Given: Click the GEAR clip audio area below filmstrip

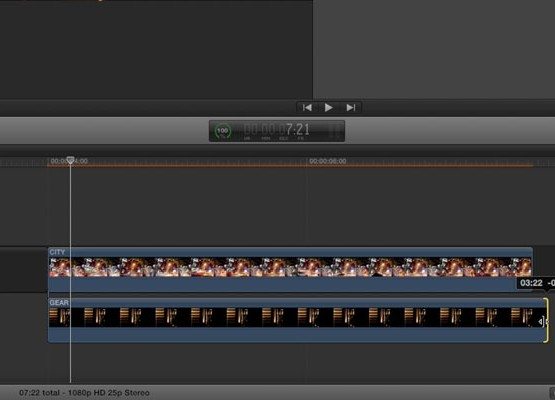Looking at the screenshot, I should 297,335.
